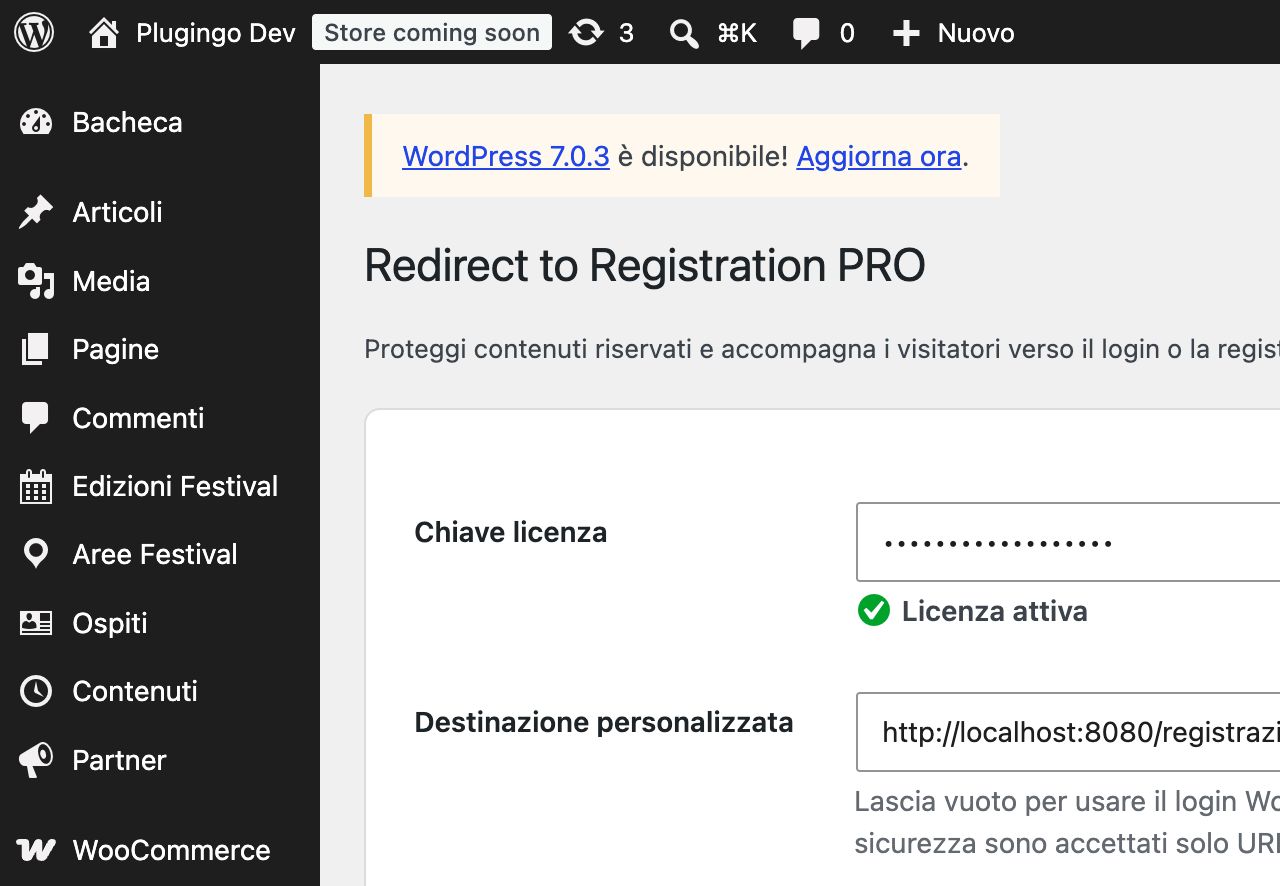This screenshot has height=886, width=1280.
Task: Click the updates circular arrows icon
Action: 586,33
